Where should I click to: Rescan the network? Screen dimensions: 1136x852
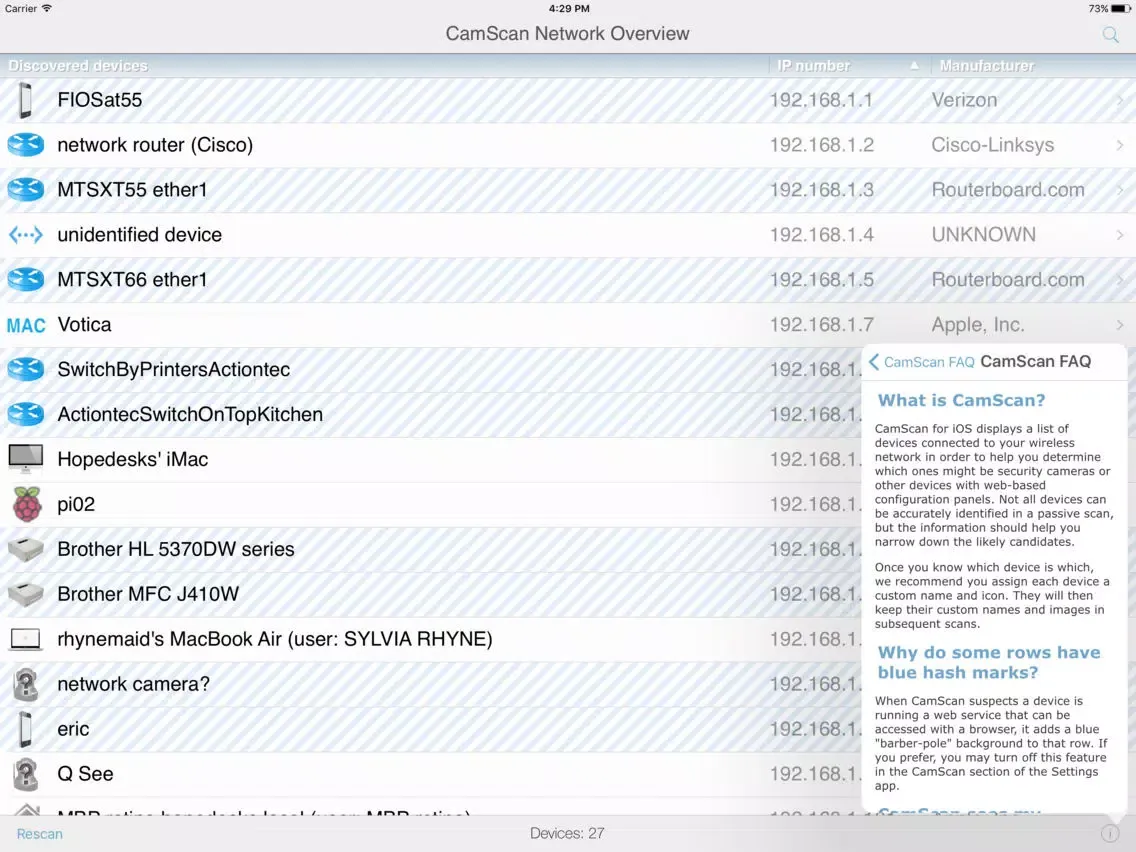tap(40, 834)
